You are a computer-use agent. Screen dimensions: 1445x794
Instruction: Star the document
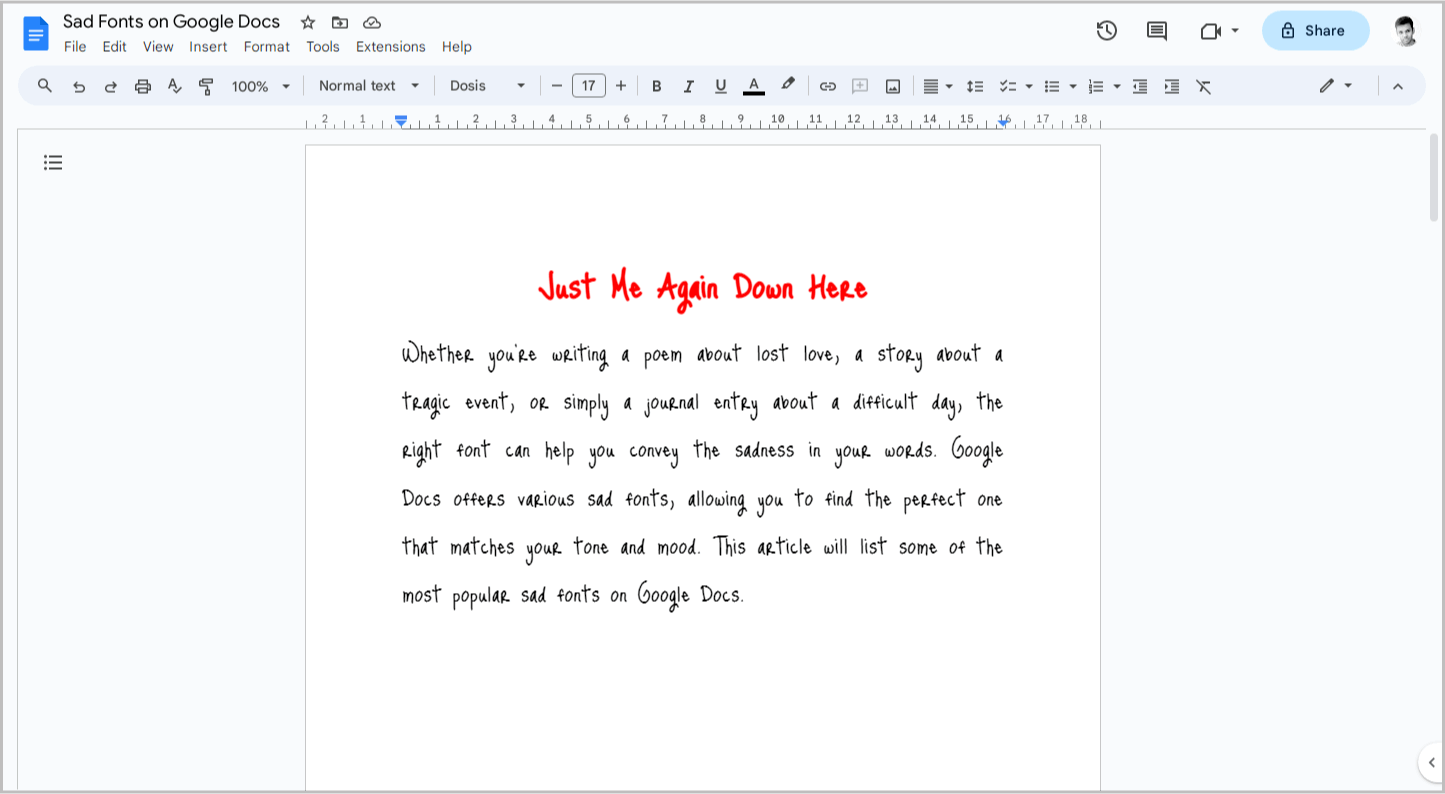[x=308, y=22]
